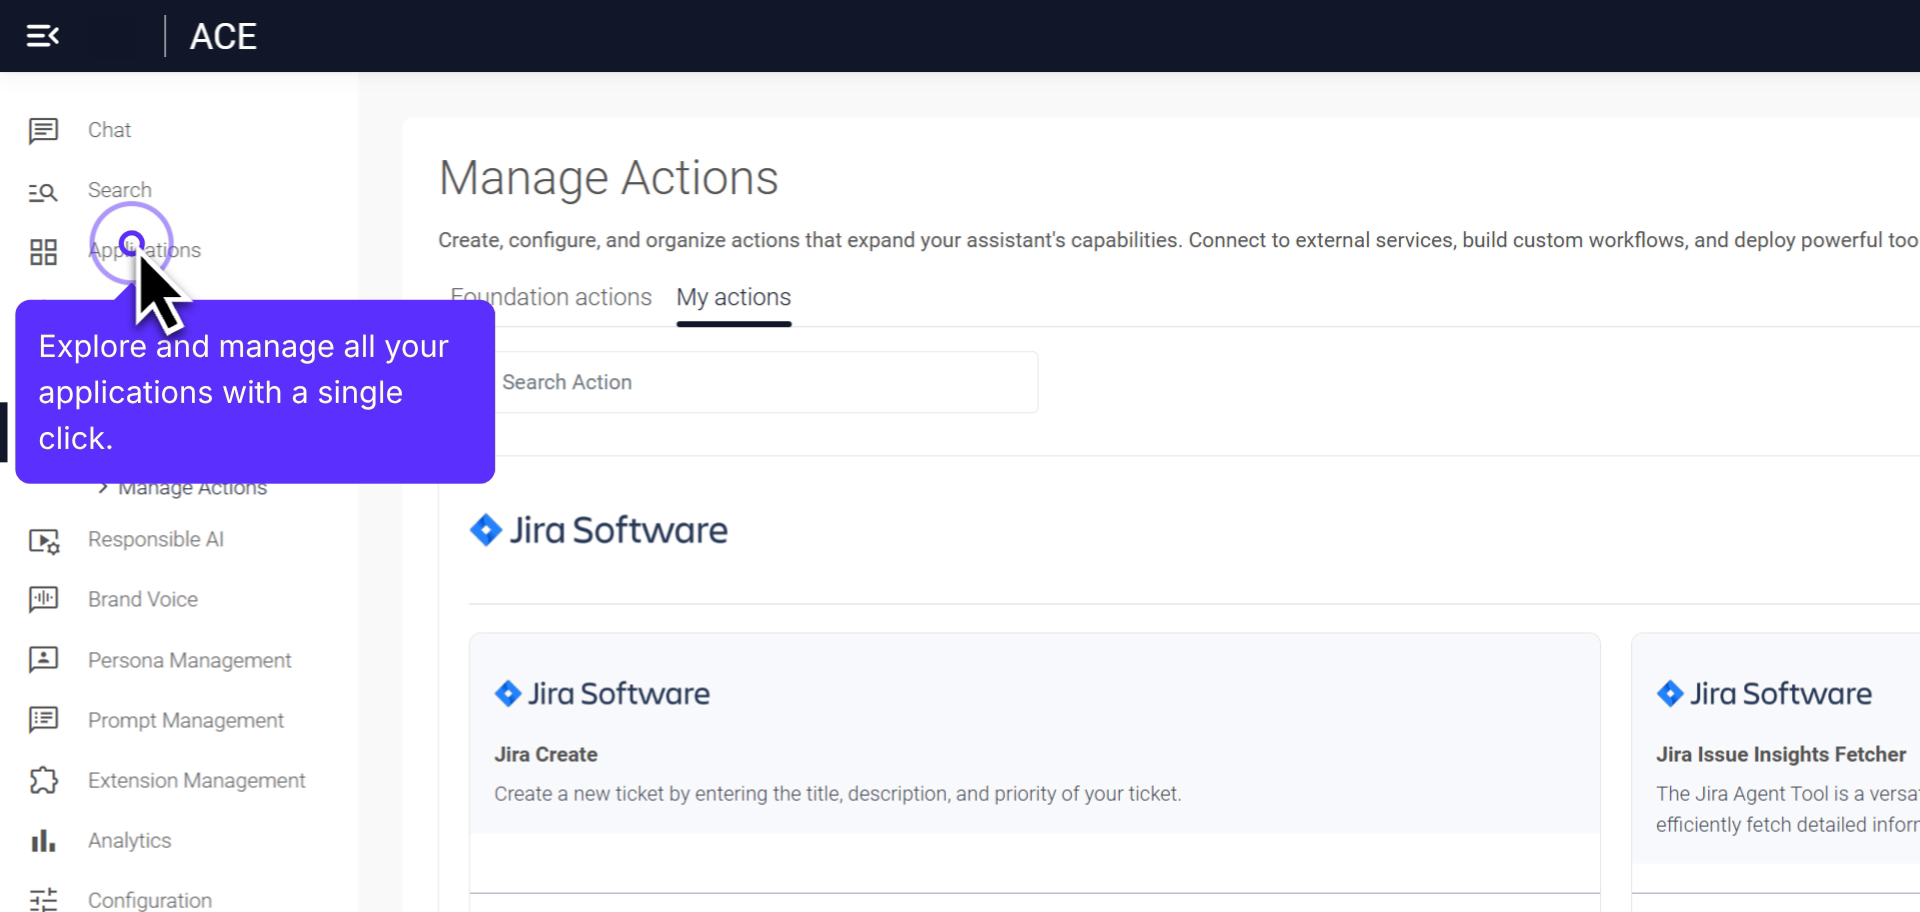Open Brand Voice via its speech-wave icon
The height and width of the screenshot is (912, 1920).
(43, 600)
